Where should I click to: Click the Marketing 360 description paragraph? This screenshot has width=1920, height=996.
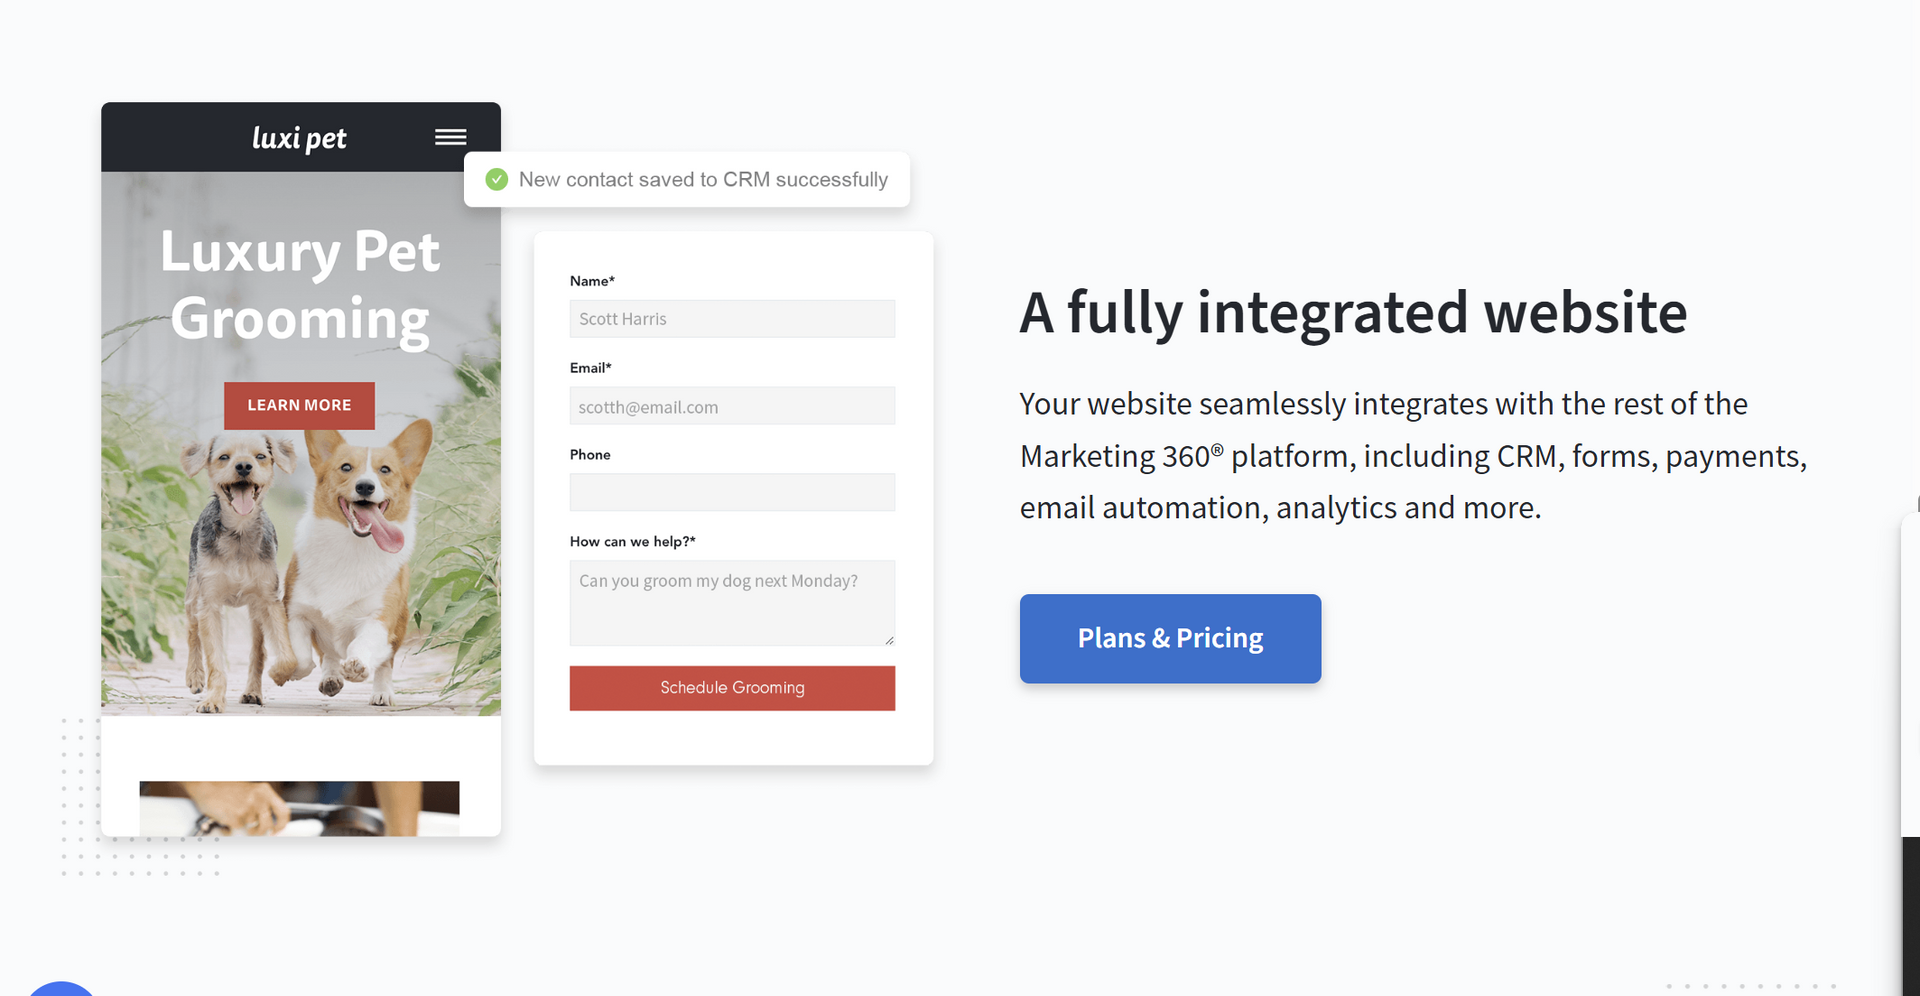(1412, 456)
